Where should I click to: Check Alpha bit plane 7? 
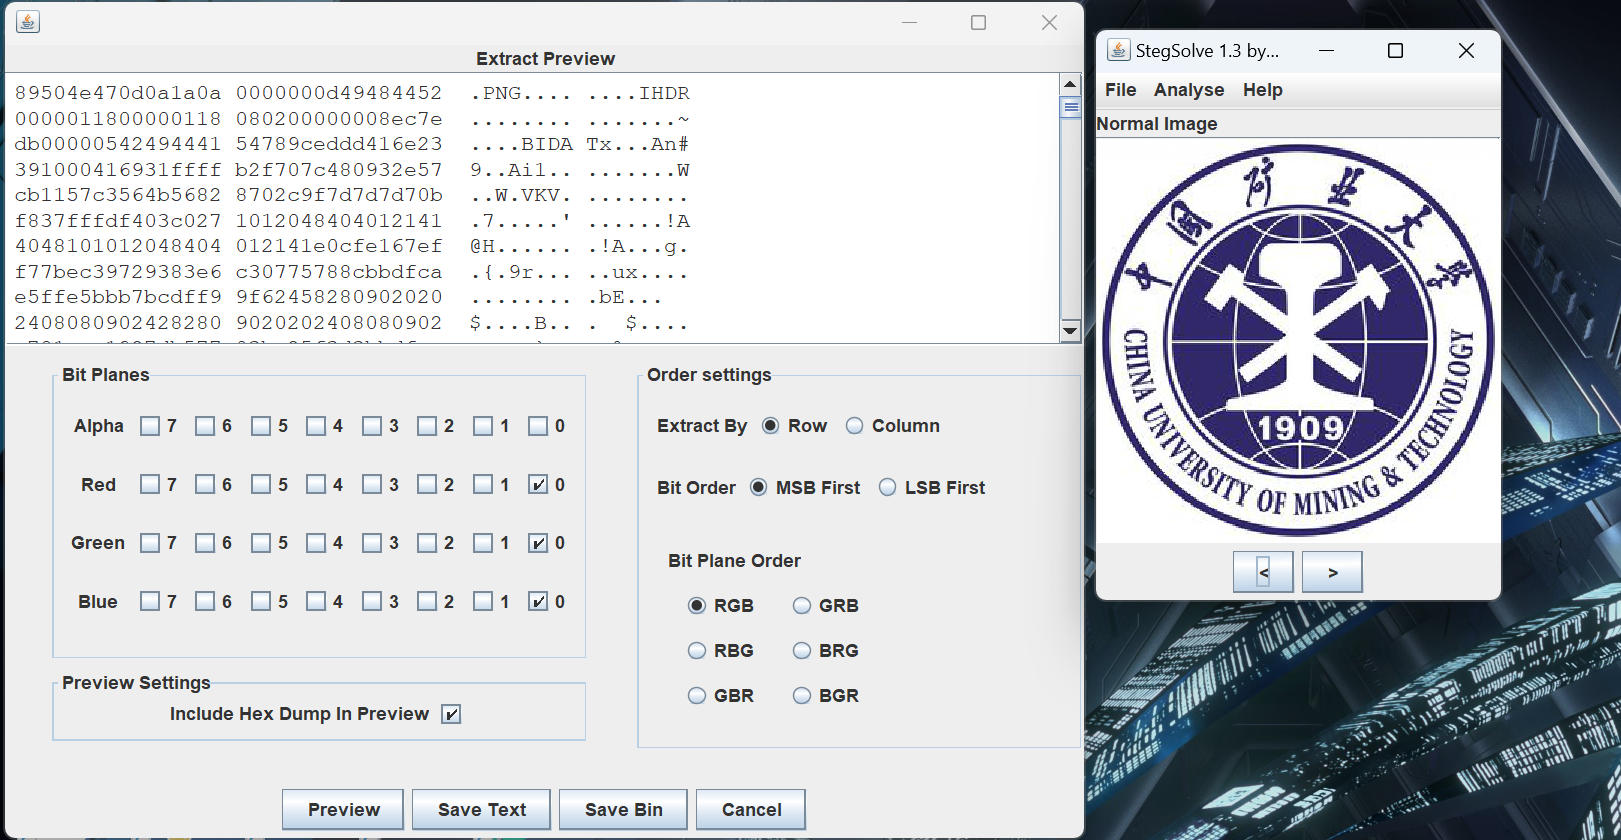(150, 426)
